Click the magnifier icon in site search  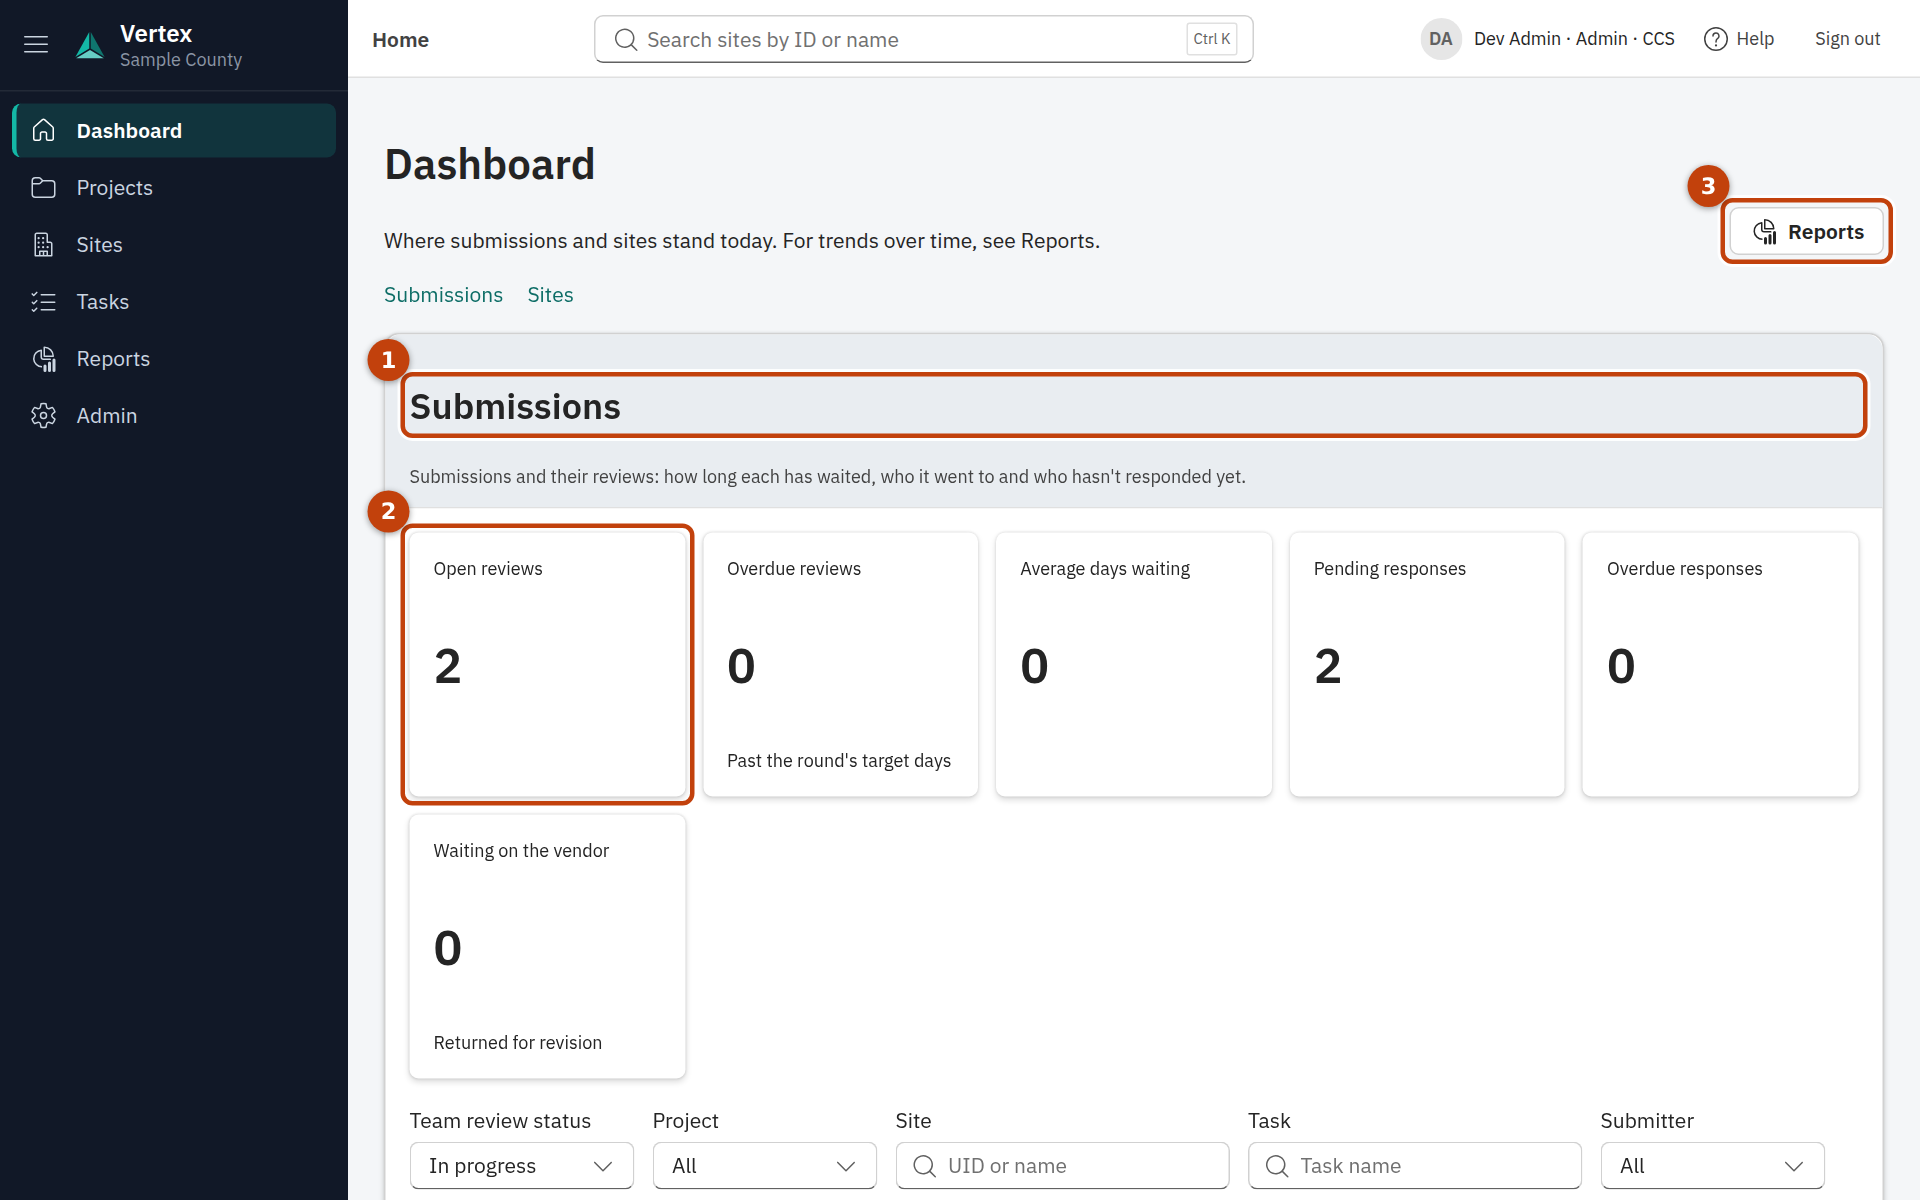626,39
